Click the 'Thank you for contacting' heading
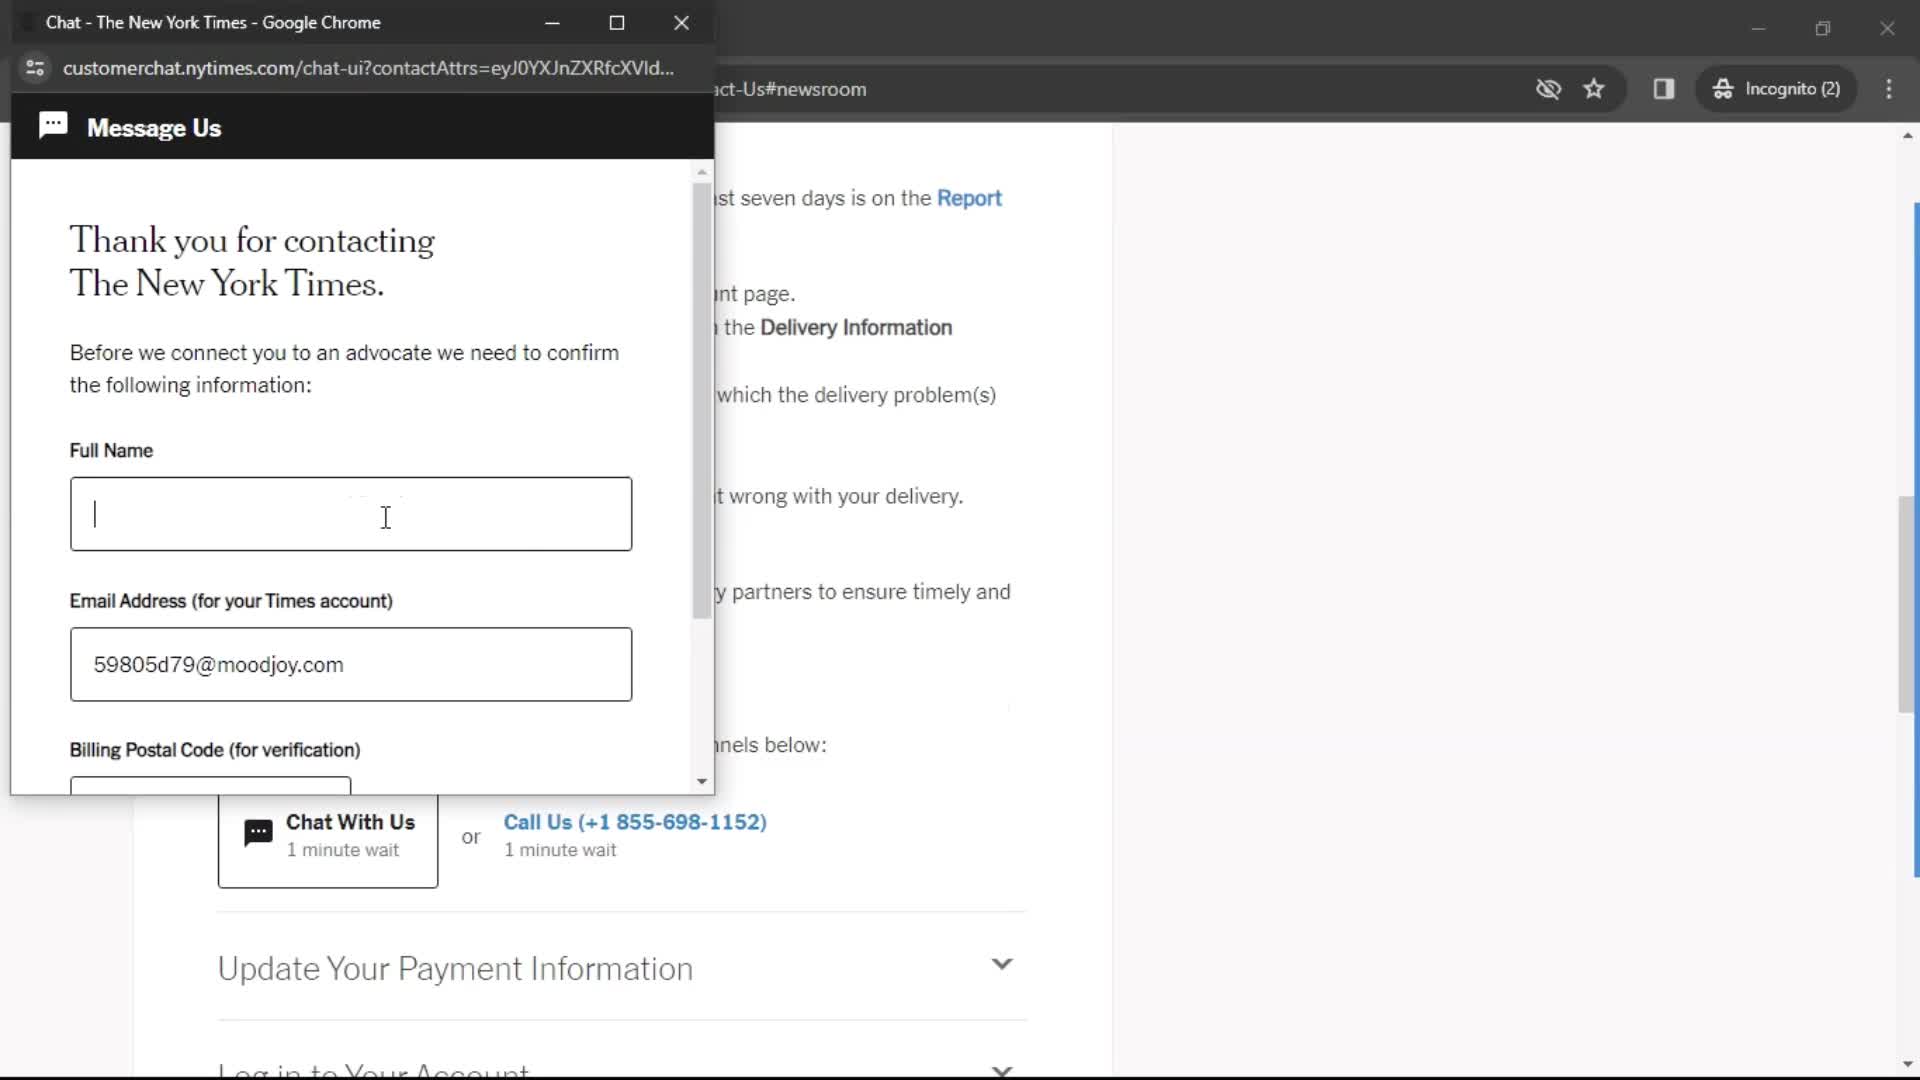Image resolution: width=1920 pixels, height=1080 pixels. (x=252, y=262)
